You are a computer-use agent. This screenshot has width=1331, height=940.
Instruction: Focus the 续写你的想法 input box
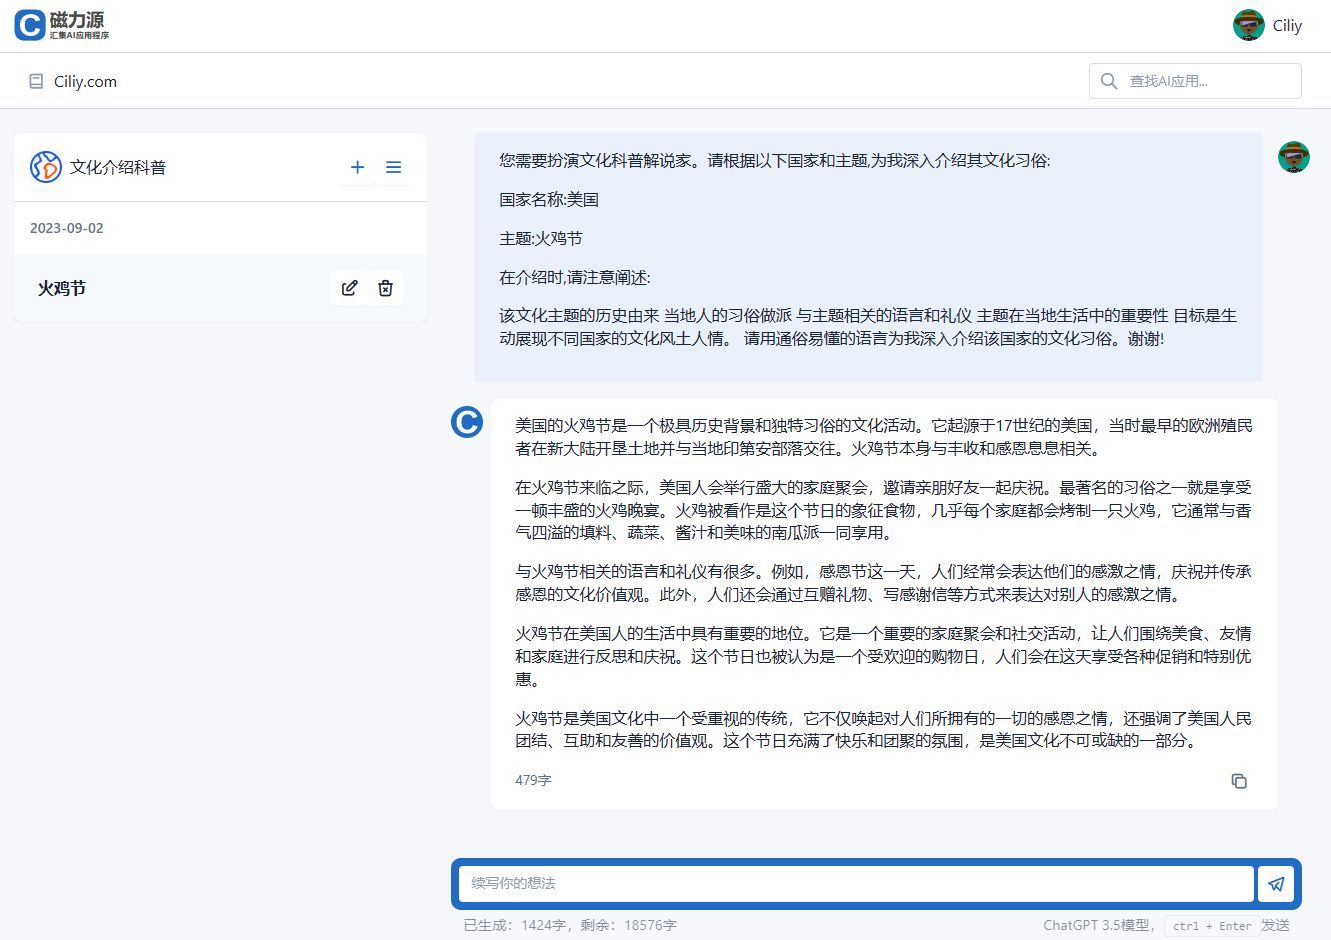click(x=856, y=884)
